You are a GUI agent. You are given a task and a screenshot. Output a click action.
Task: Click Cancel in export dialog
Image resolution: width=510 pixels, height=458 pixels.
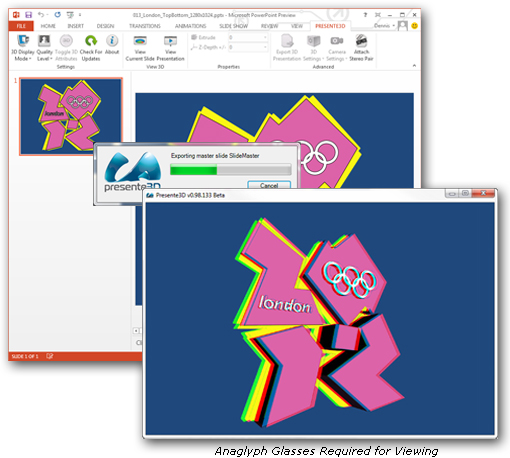269,185
